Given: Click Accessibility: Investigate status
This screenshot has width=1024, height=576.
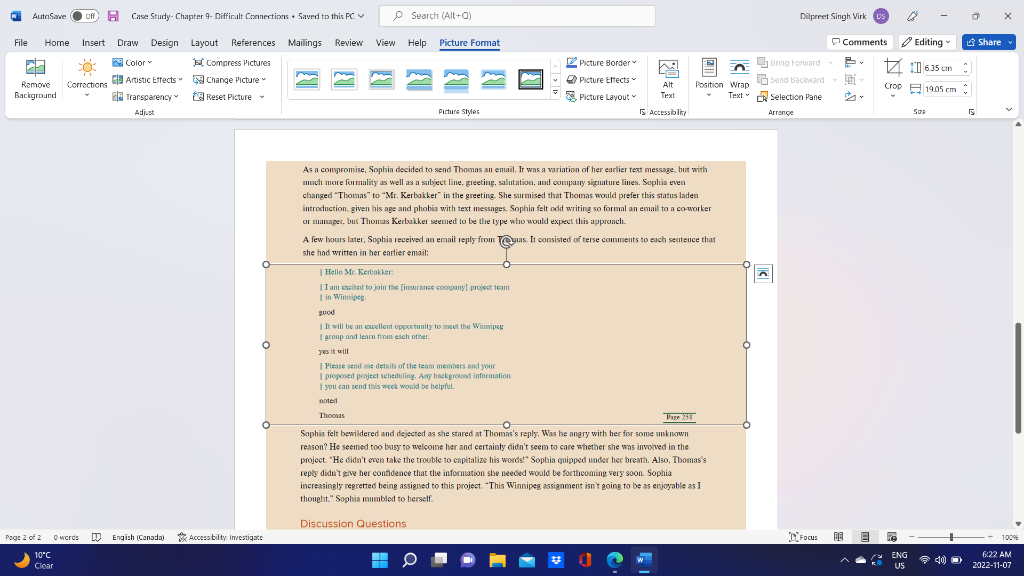Looking at the screenshot, I should coord(220,537).
